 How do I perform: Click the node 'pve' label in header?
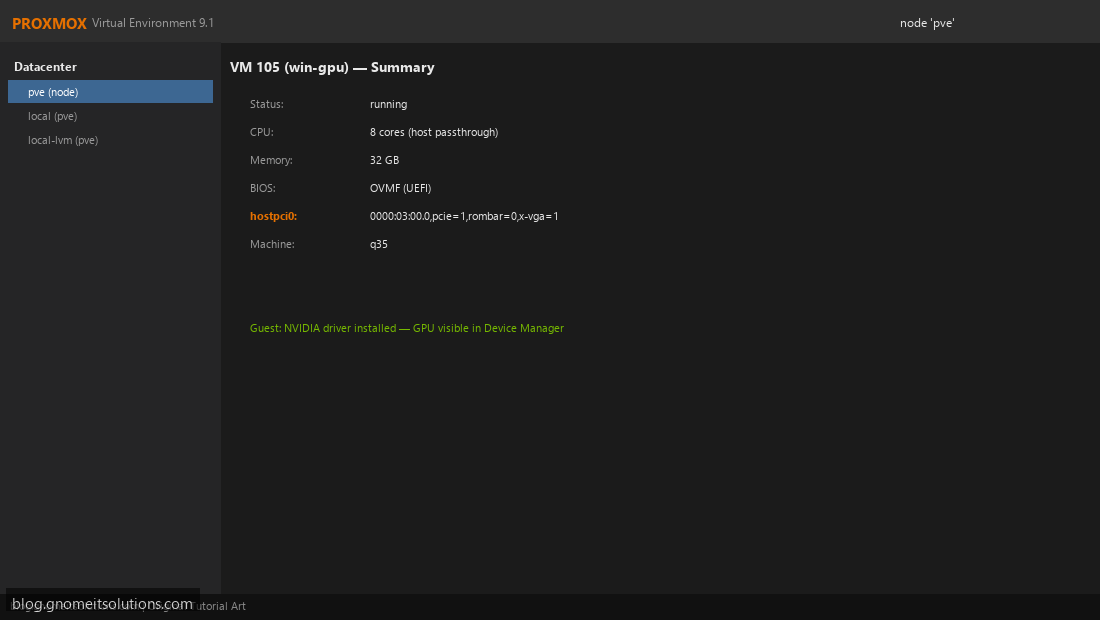927,23
